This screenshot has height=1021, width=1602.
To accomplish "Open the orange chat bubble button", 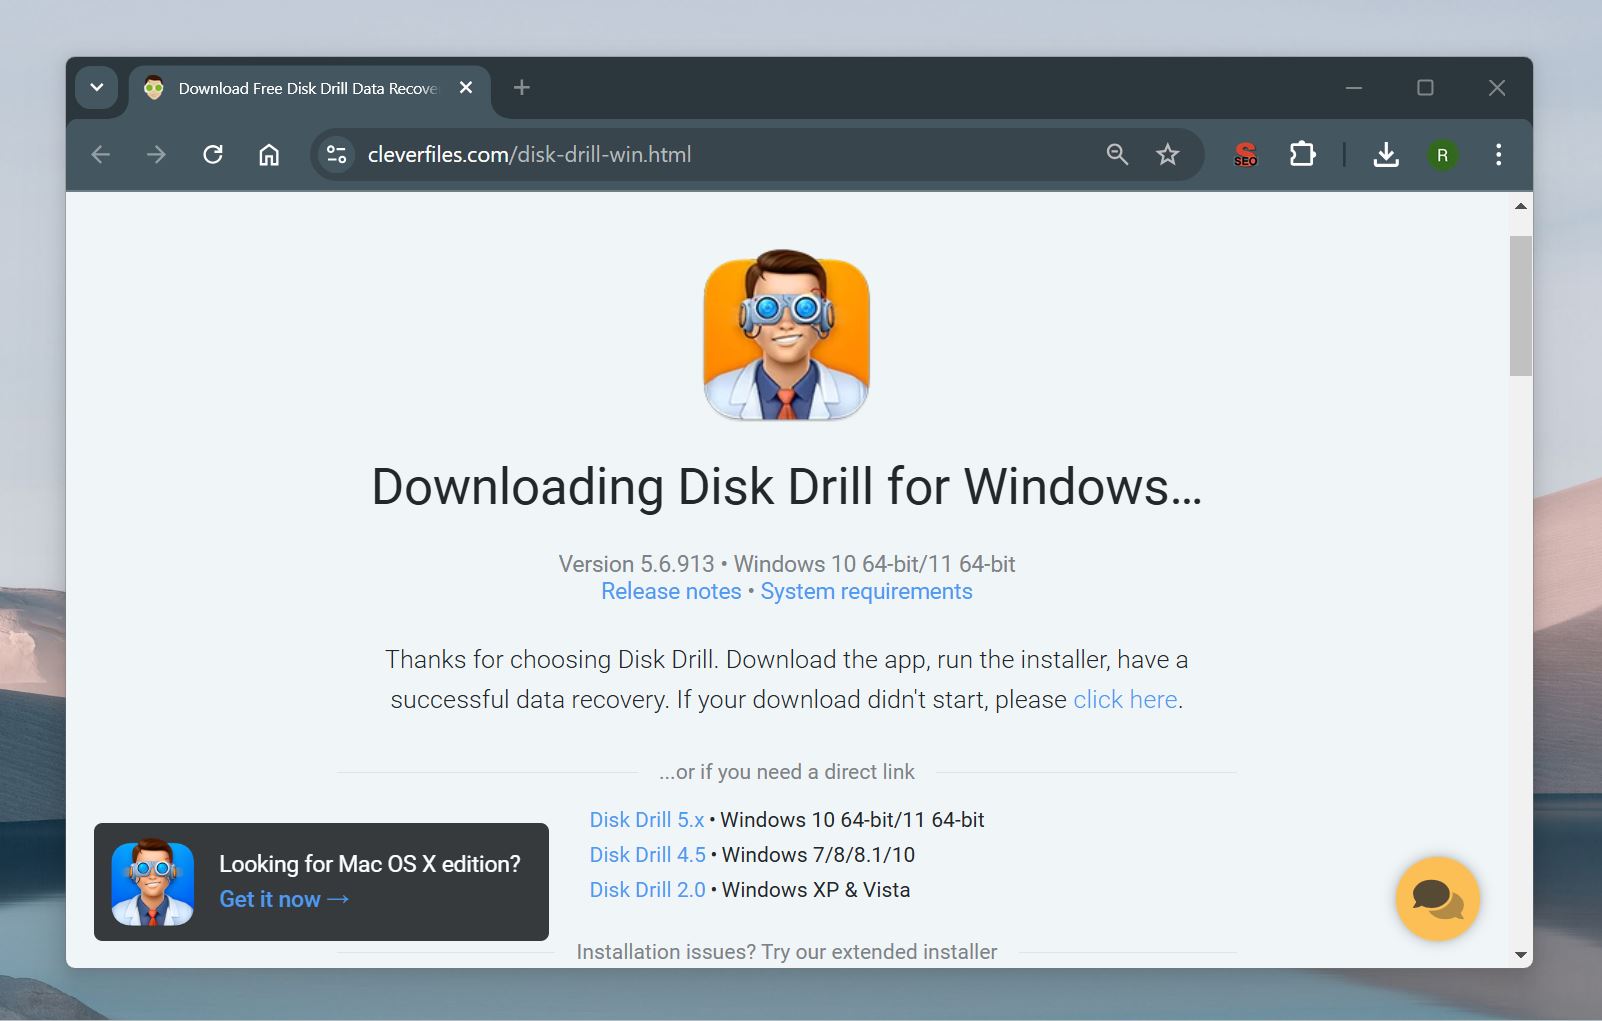I will tap(1437, 898).
